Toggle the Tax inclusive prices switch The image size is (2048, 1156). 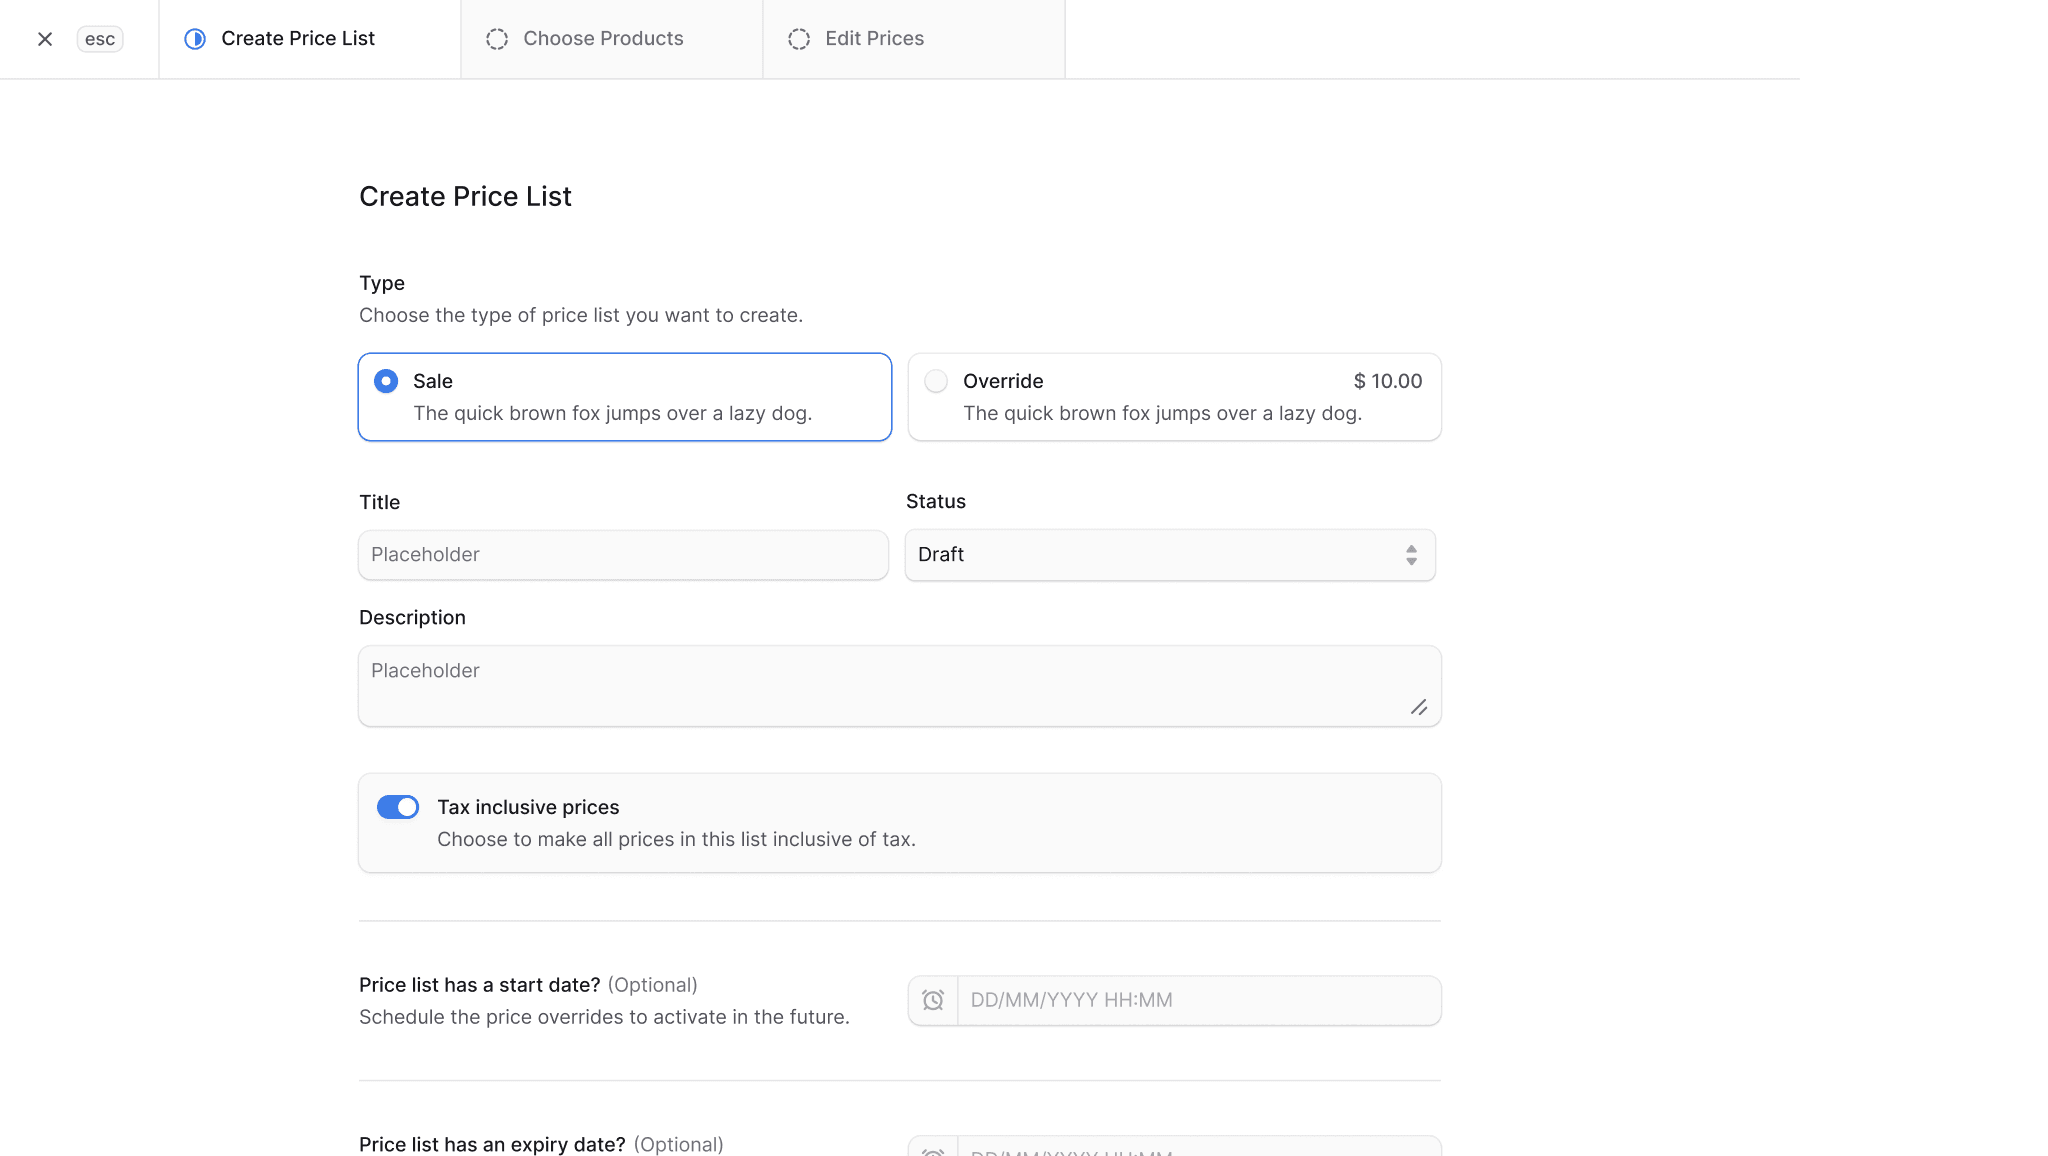398,807
